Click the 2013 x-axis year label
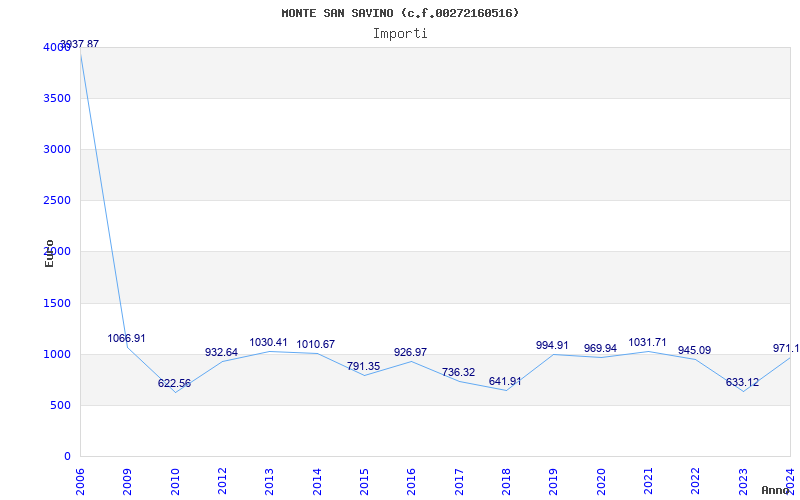Image resolution: width=800 pixels, height=500 pixels. [x=269, y=482]
